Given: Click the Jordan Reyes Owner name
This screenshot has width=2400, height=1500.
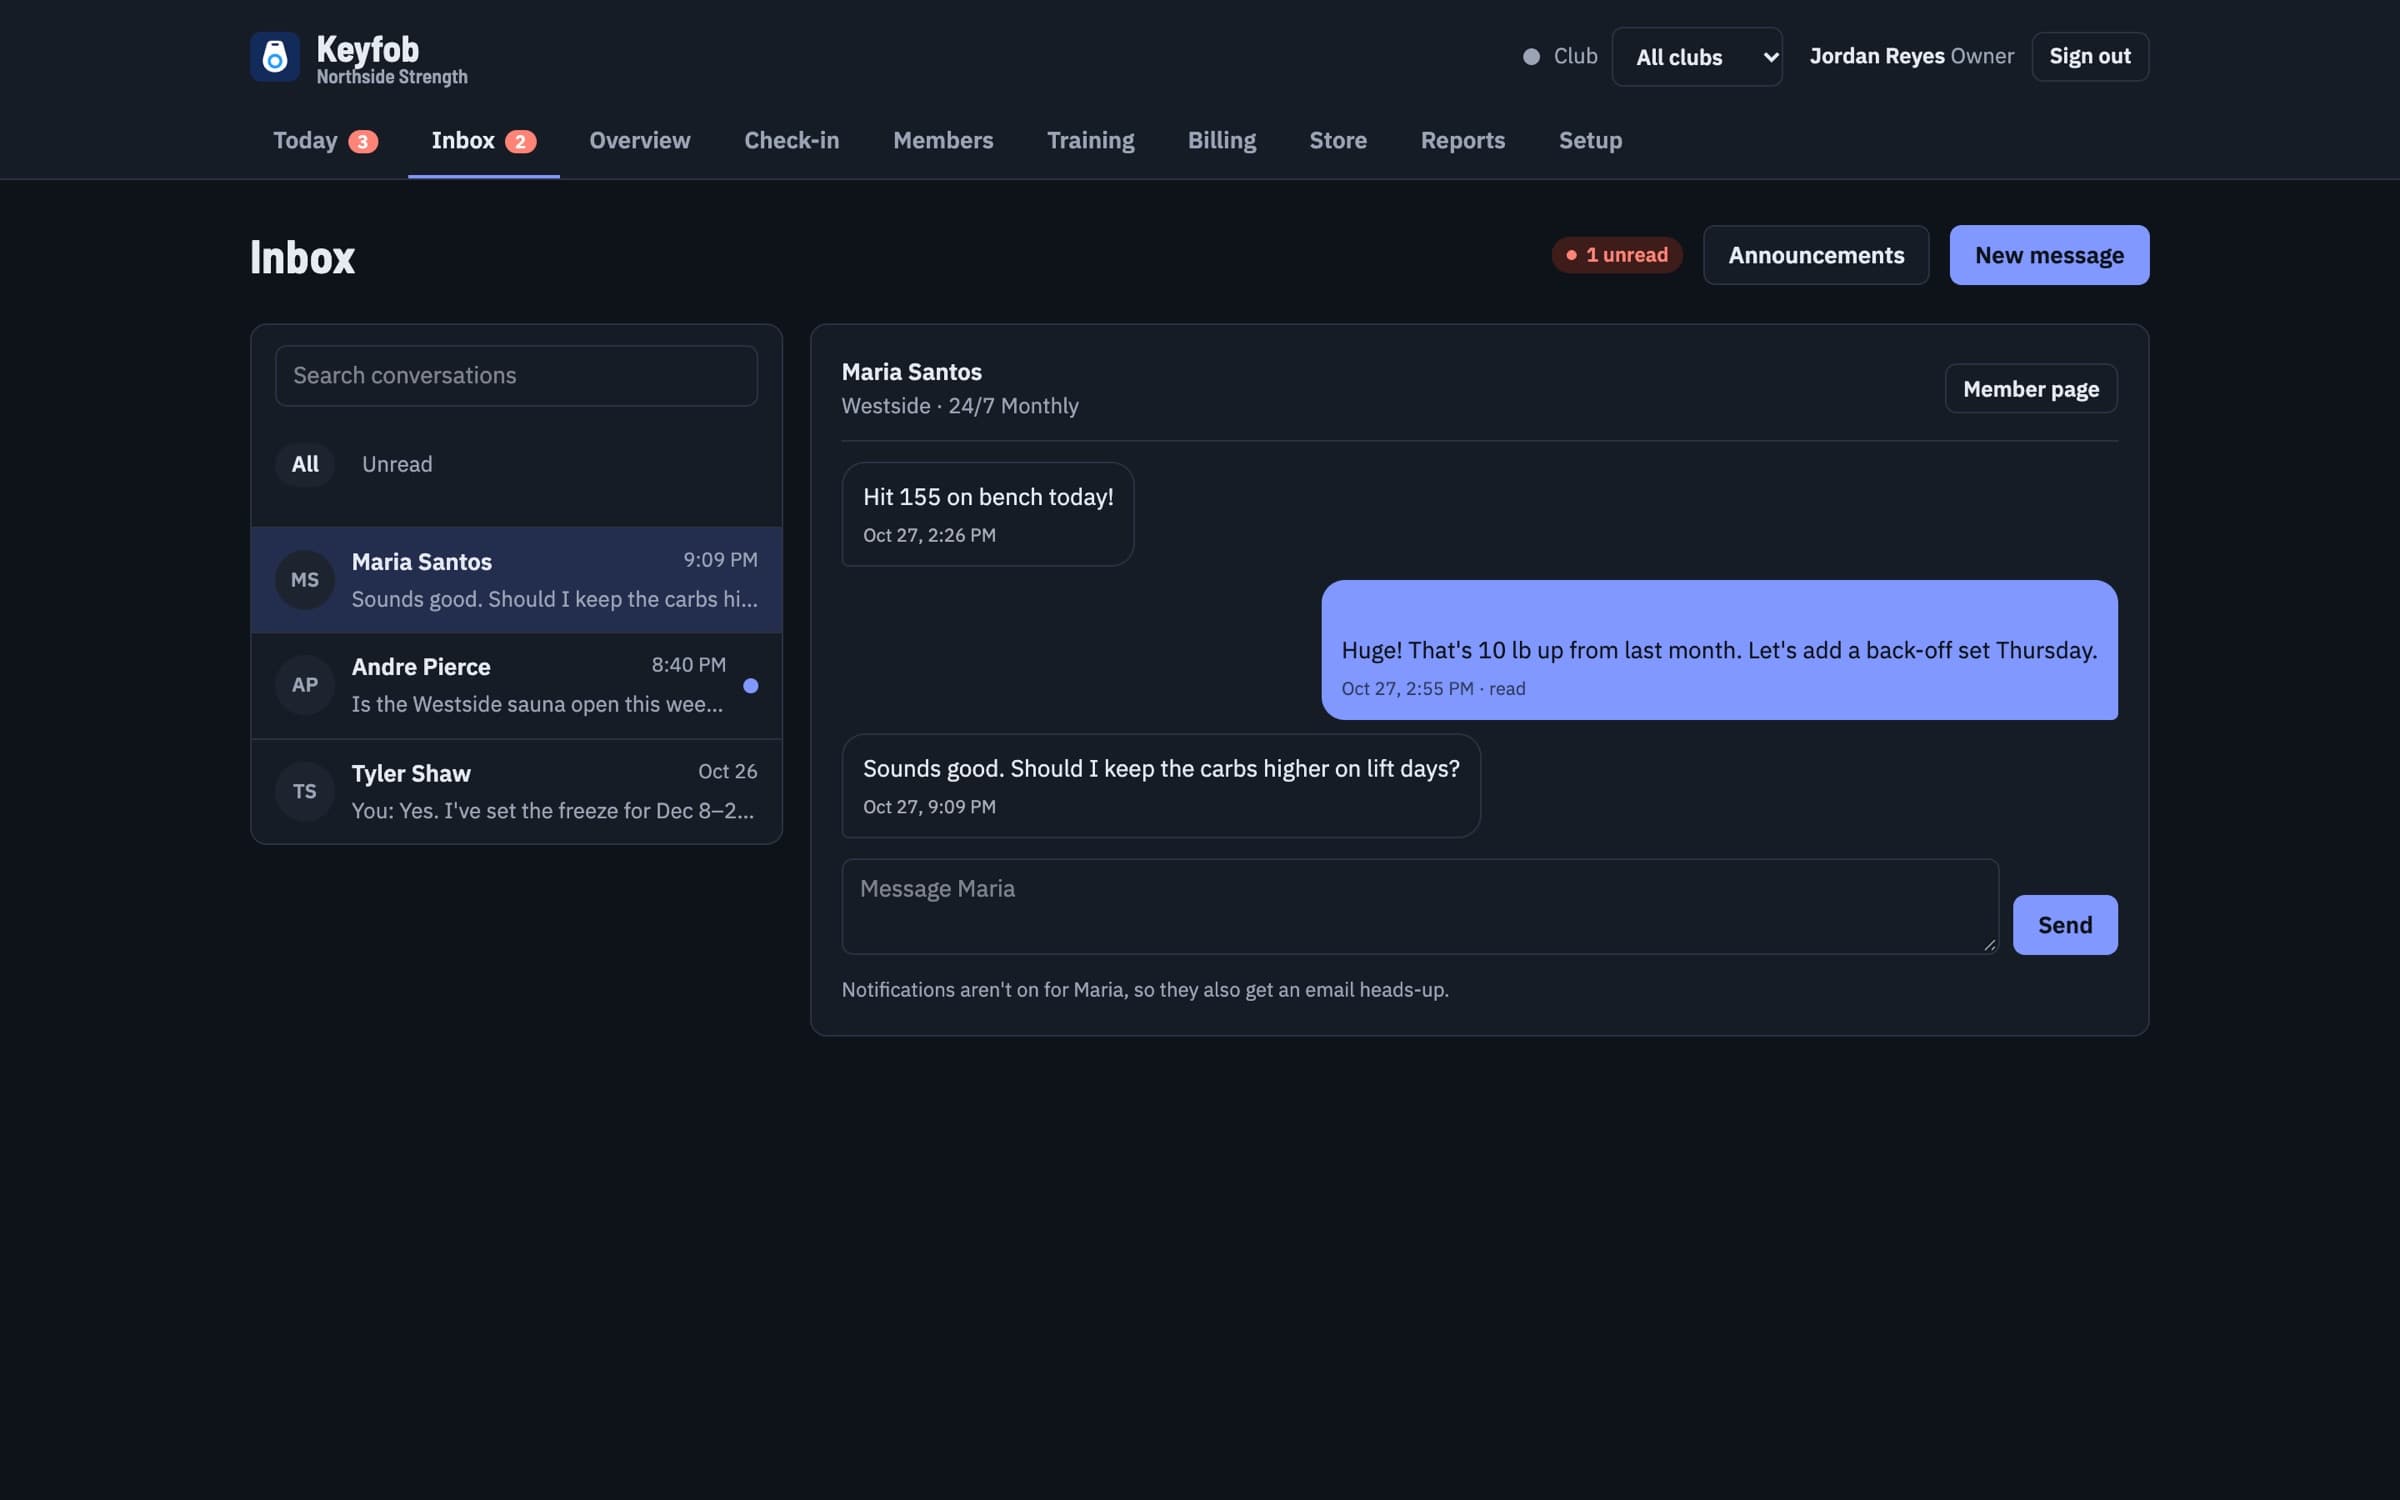Looking at the screenshot, I should click(1911, 57).
